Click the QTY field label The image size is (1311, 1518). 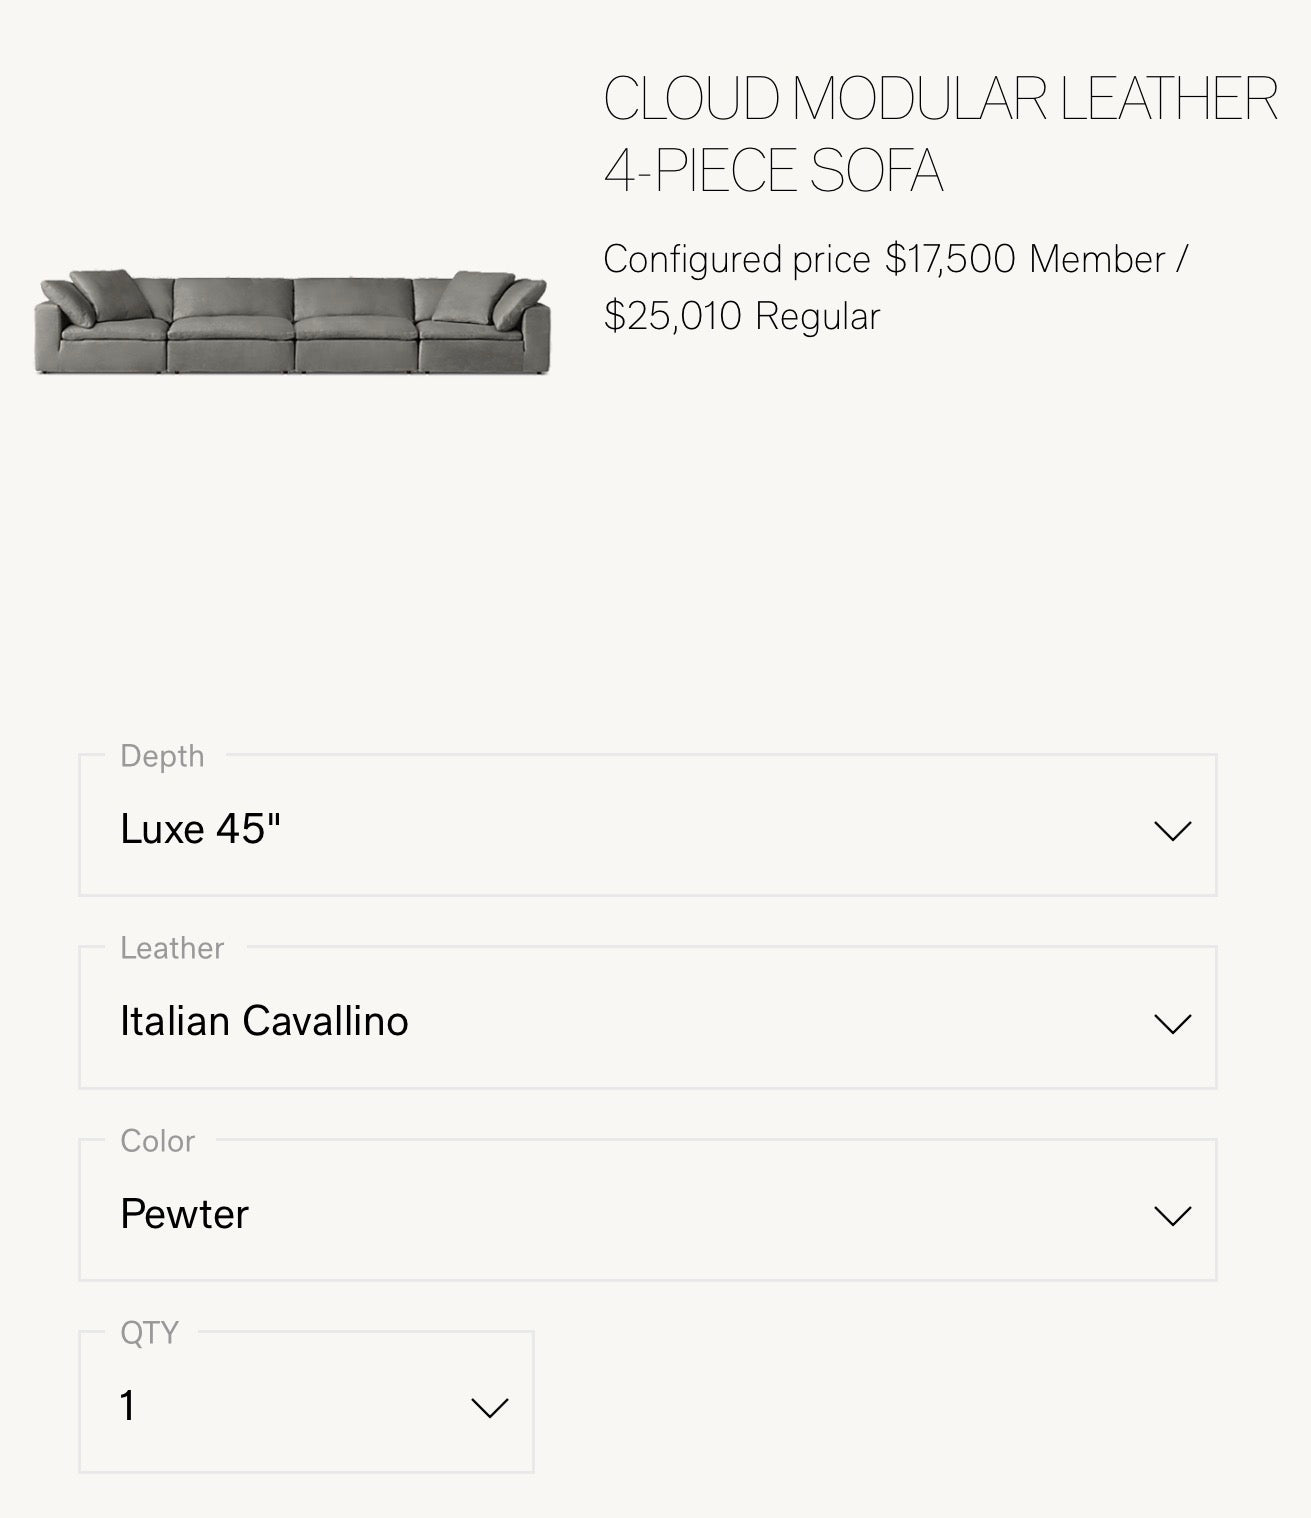(148, 1333)
